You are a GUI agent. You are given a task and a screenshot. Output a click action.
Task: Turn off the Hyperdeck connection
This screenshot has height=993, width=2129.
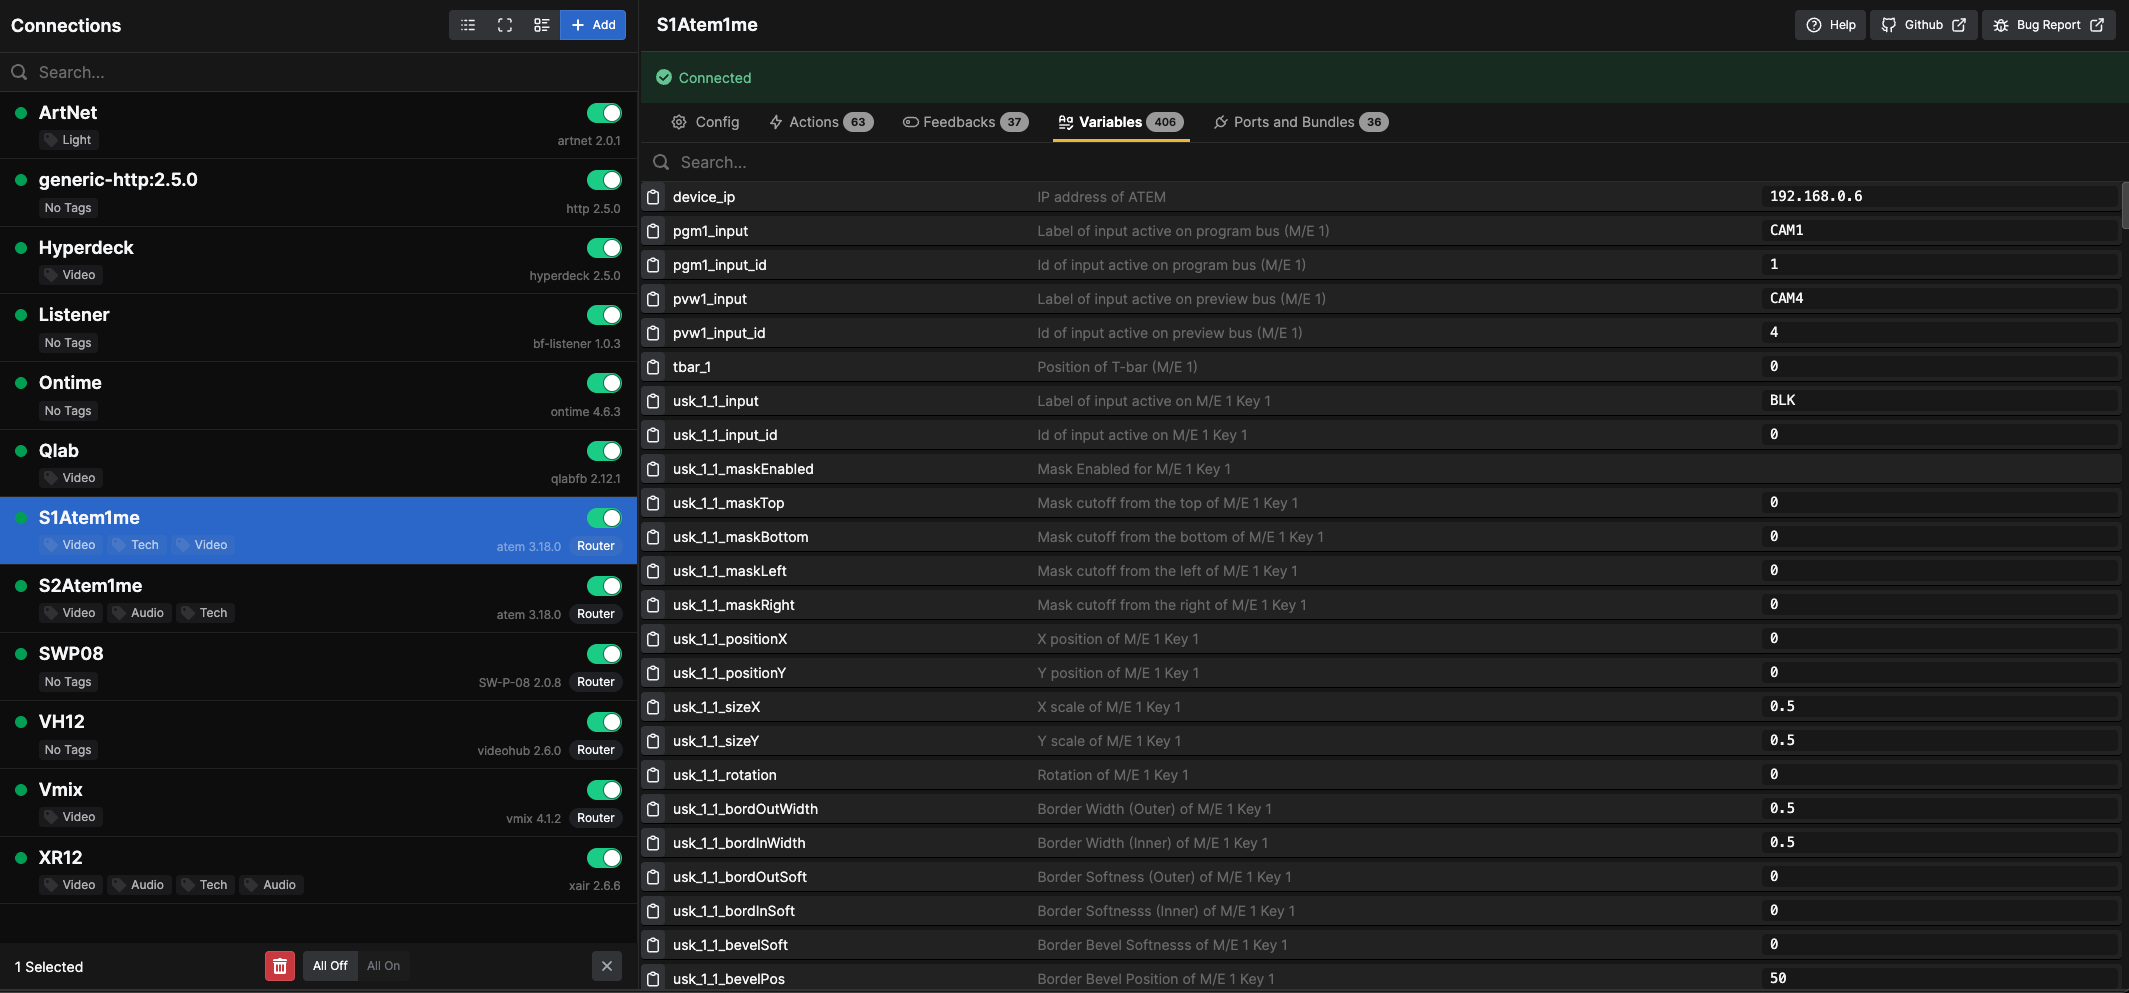tap(604, 248)
